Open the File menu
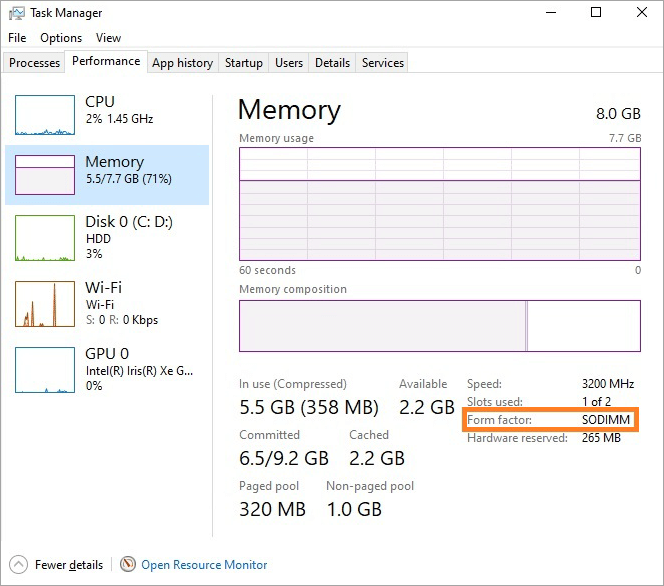Viewport: 664px width, 586px height. click(17, 38)
